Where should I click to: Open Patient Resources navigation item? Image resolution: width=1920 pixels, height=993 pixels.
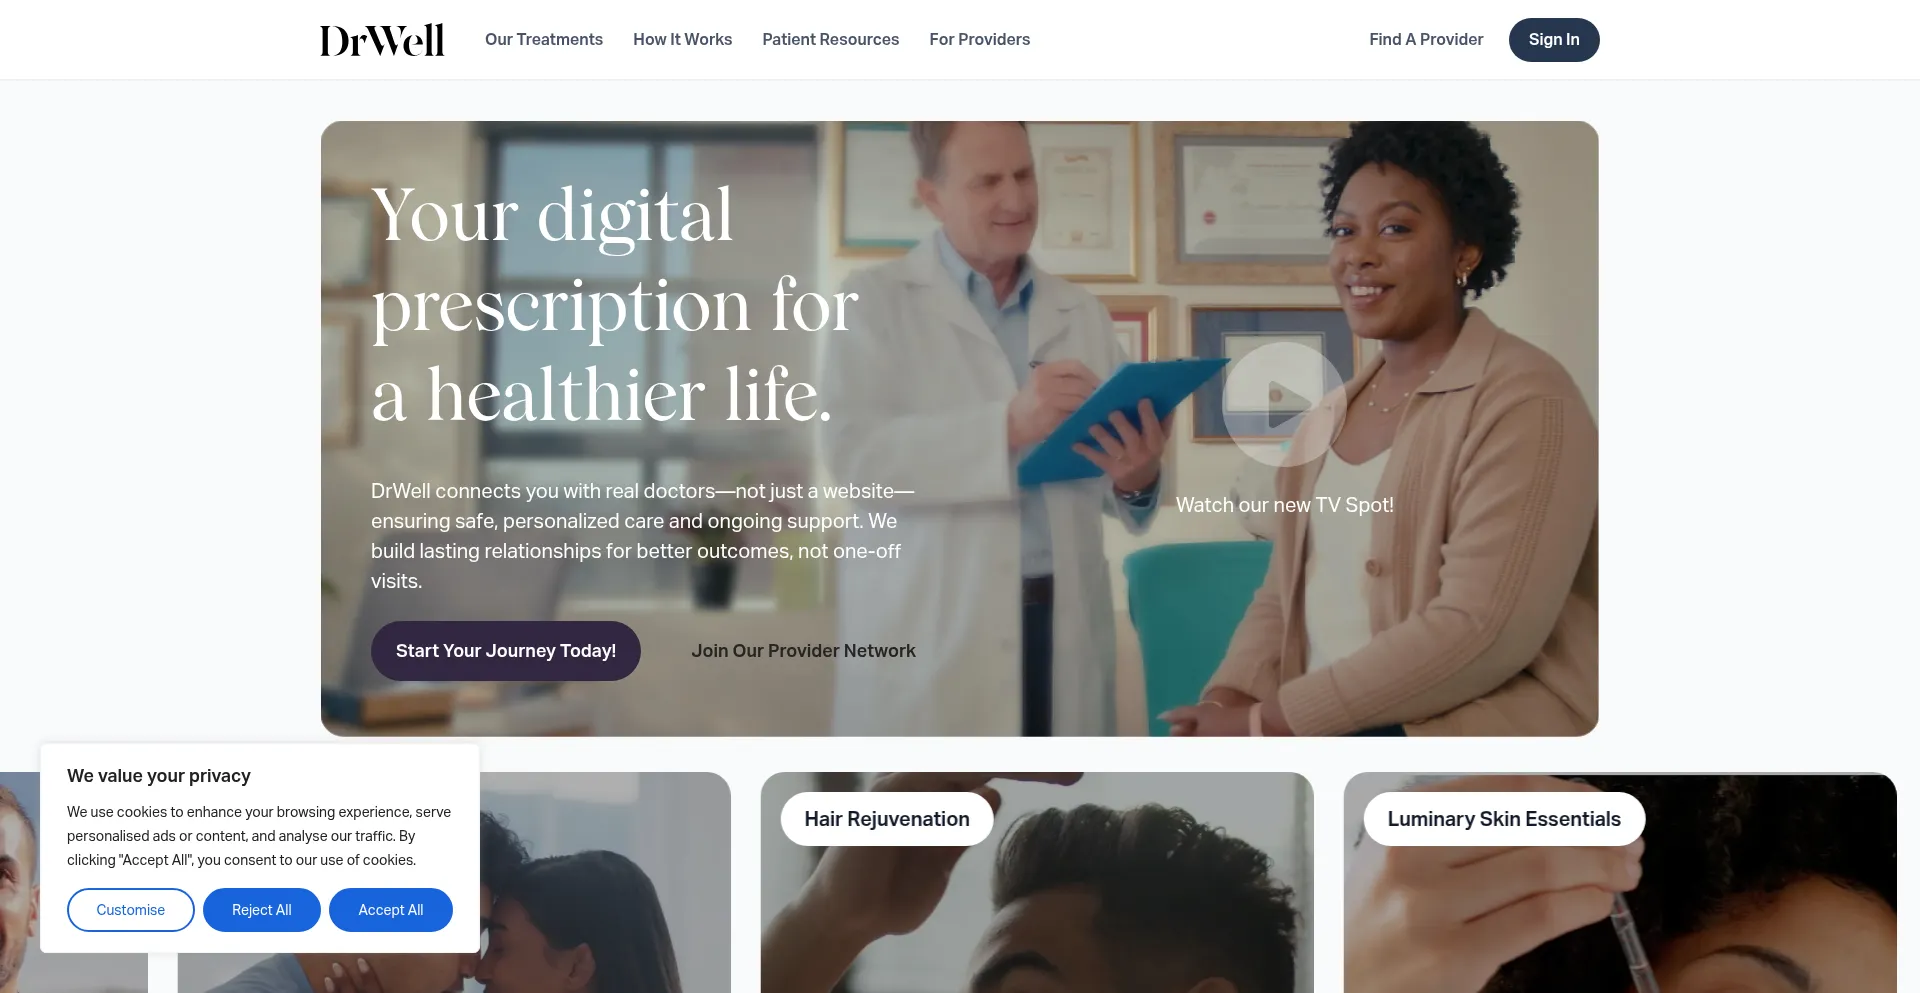pyautogui.click(x=830, y=40)
